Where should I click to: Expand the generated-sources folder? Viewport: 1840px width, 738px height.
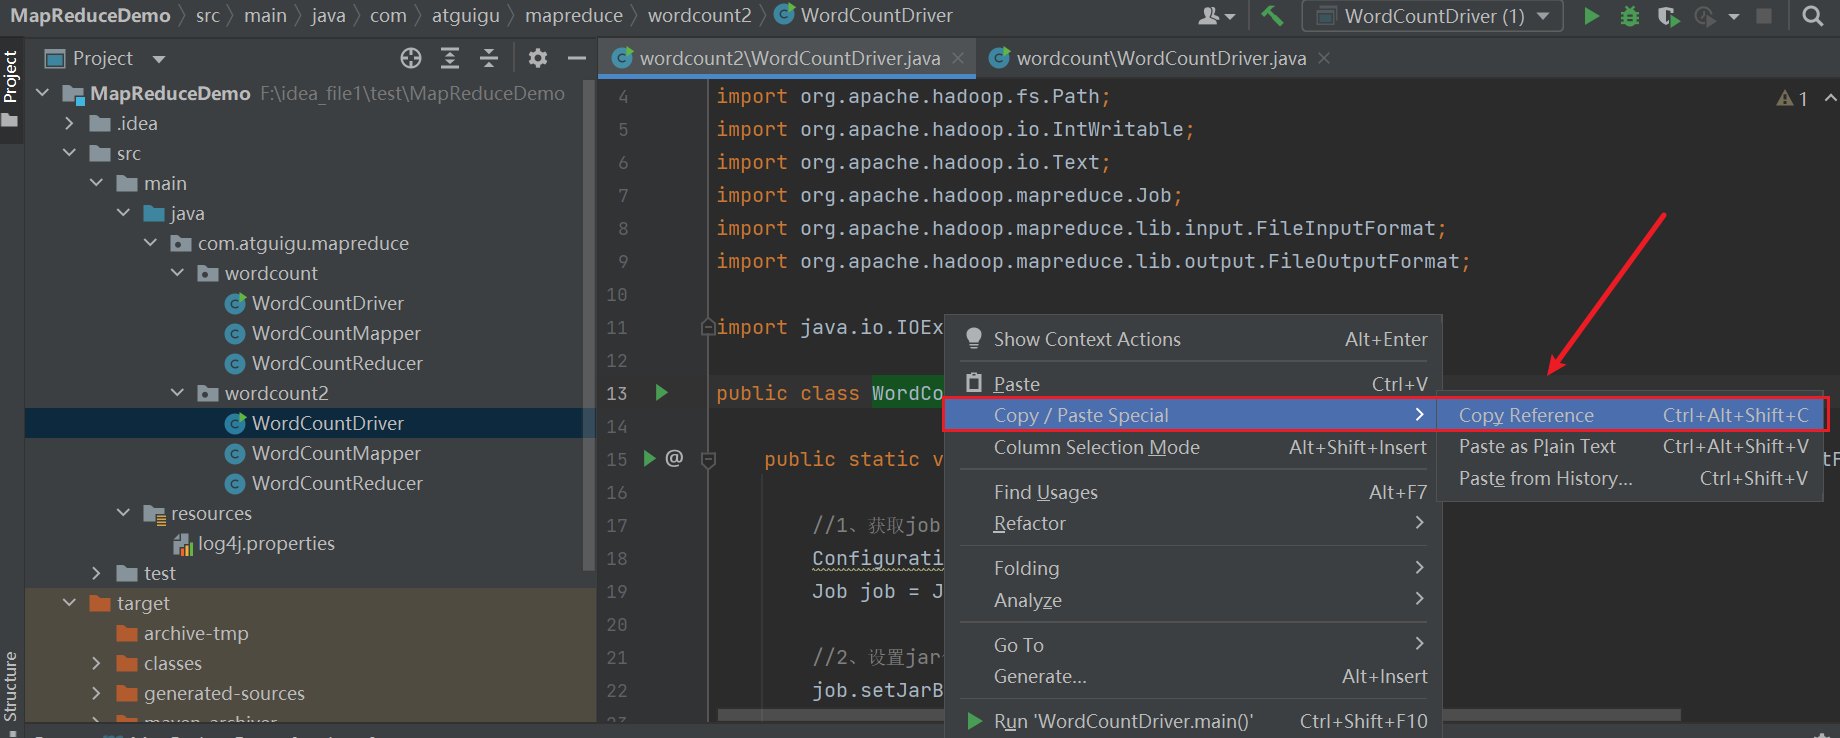[x=96, y=693]
